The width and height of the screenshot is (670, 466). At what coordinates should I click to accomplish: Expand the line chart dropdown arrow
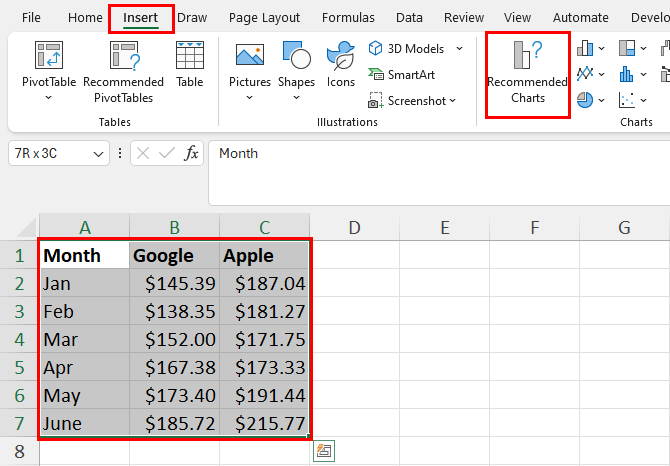click(x=601, y=74)
